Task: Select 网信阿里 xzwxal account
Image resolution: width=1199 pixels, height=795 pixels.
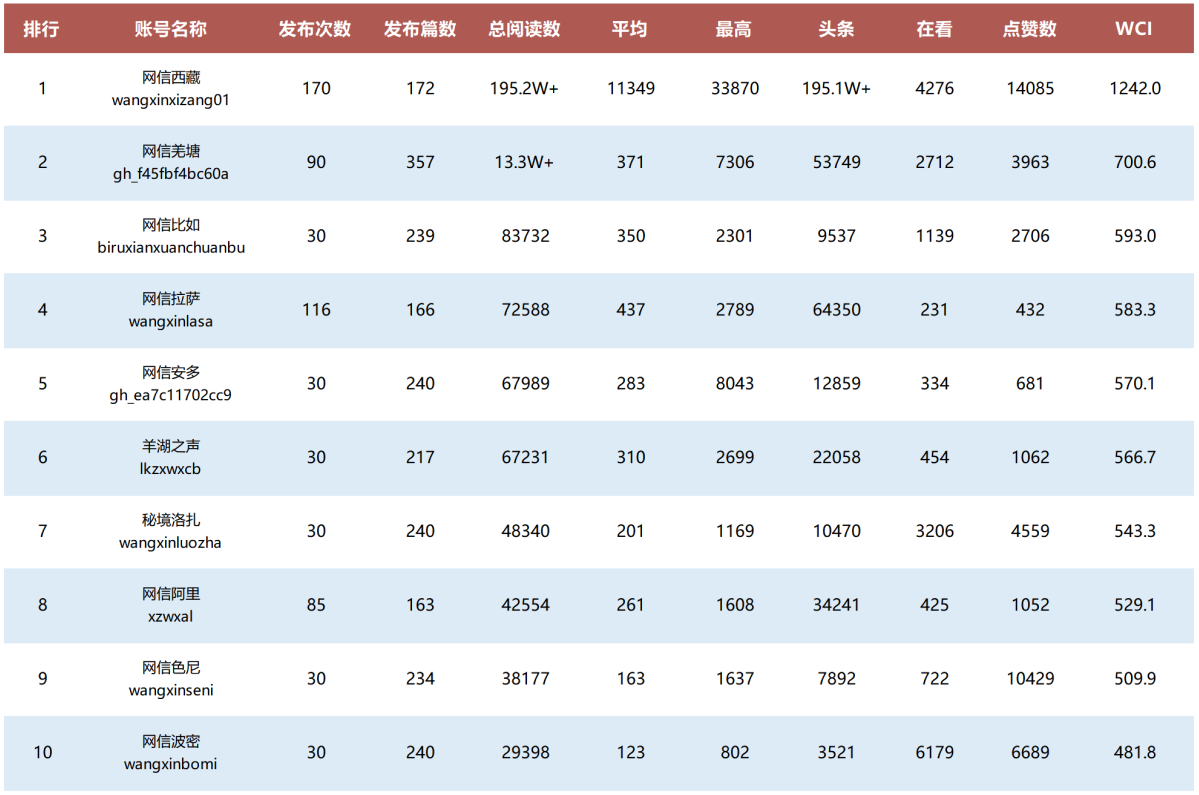Action: coord(171,605)
